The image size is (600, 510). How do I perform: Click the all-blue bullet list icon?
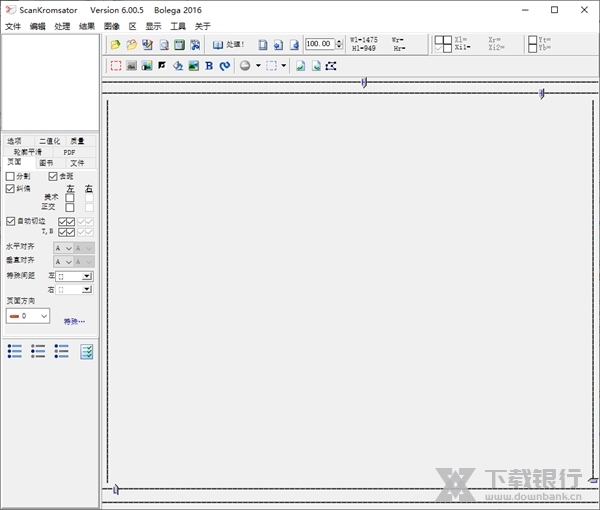coord(15,351)
